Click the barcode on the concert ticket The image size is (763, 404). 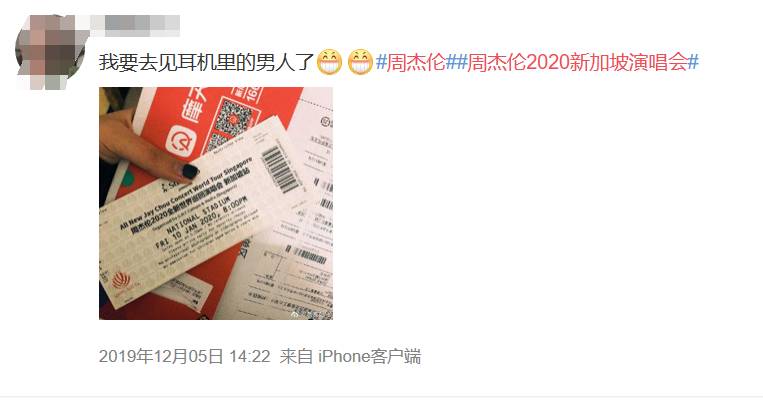[281, 168]
